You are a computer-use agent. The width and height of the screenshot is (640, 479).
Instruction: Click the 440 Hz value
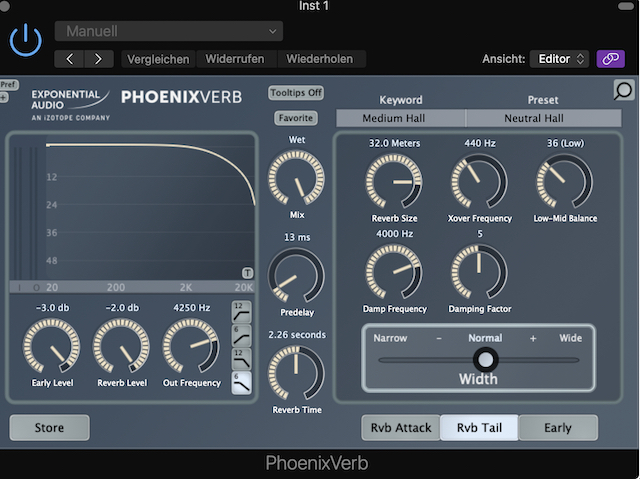tap(480, 143)
